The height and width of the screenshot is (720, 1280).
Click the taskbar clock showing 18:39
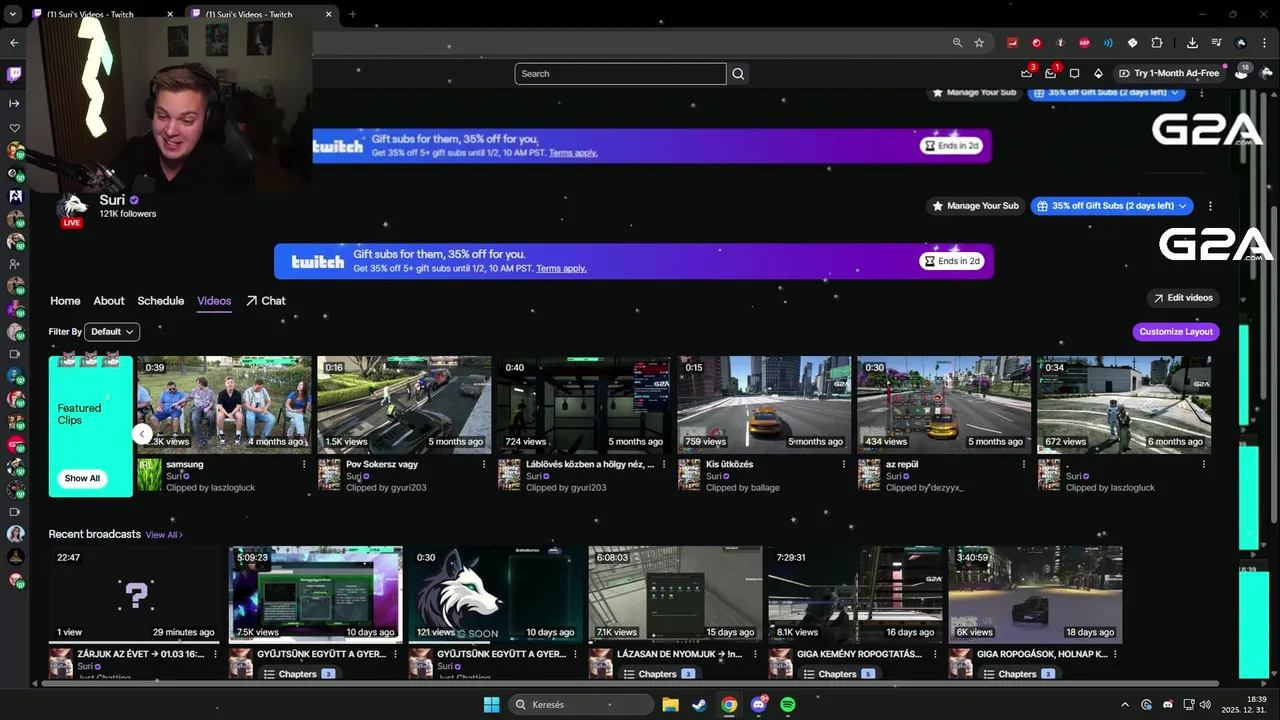[1244, 705]
